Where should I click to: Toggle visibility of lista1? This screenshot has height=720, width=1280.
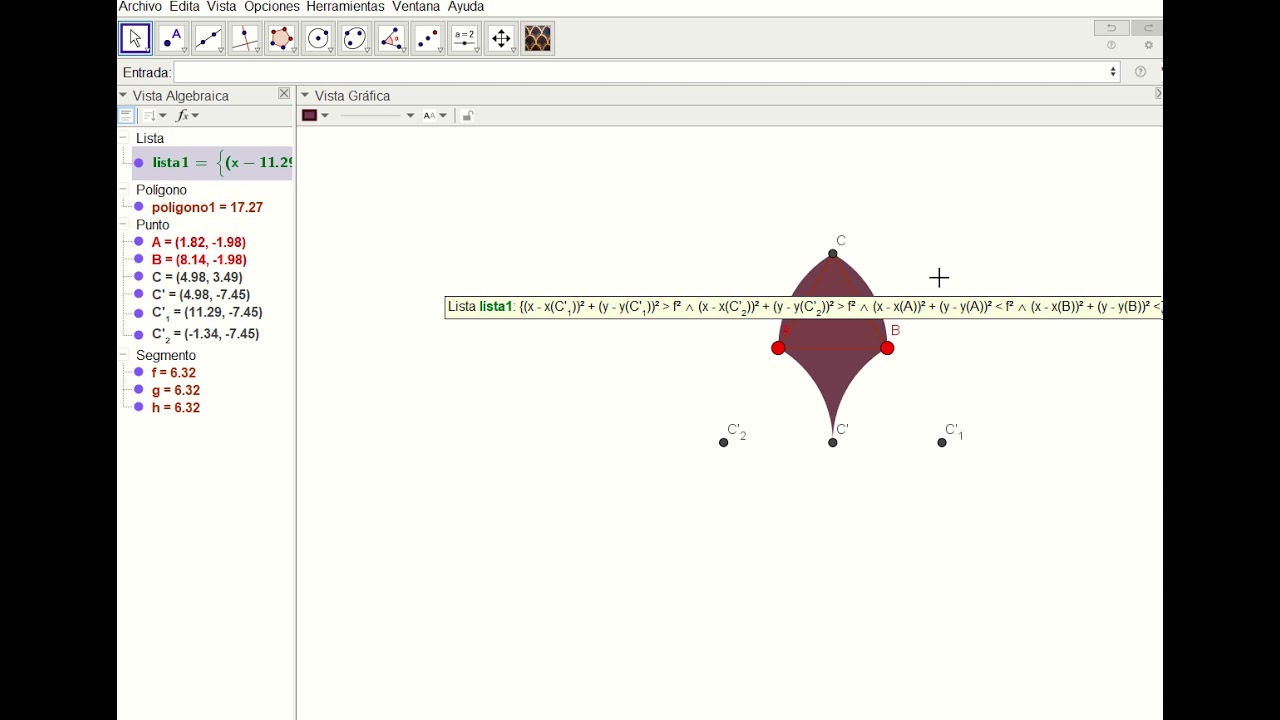[139, 163]
